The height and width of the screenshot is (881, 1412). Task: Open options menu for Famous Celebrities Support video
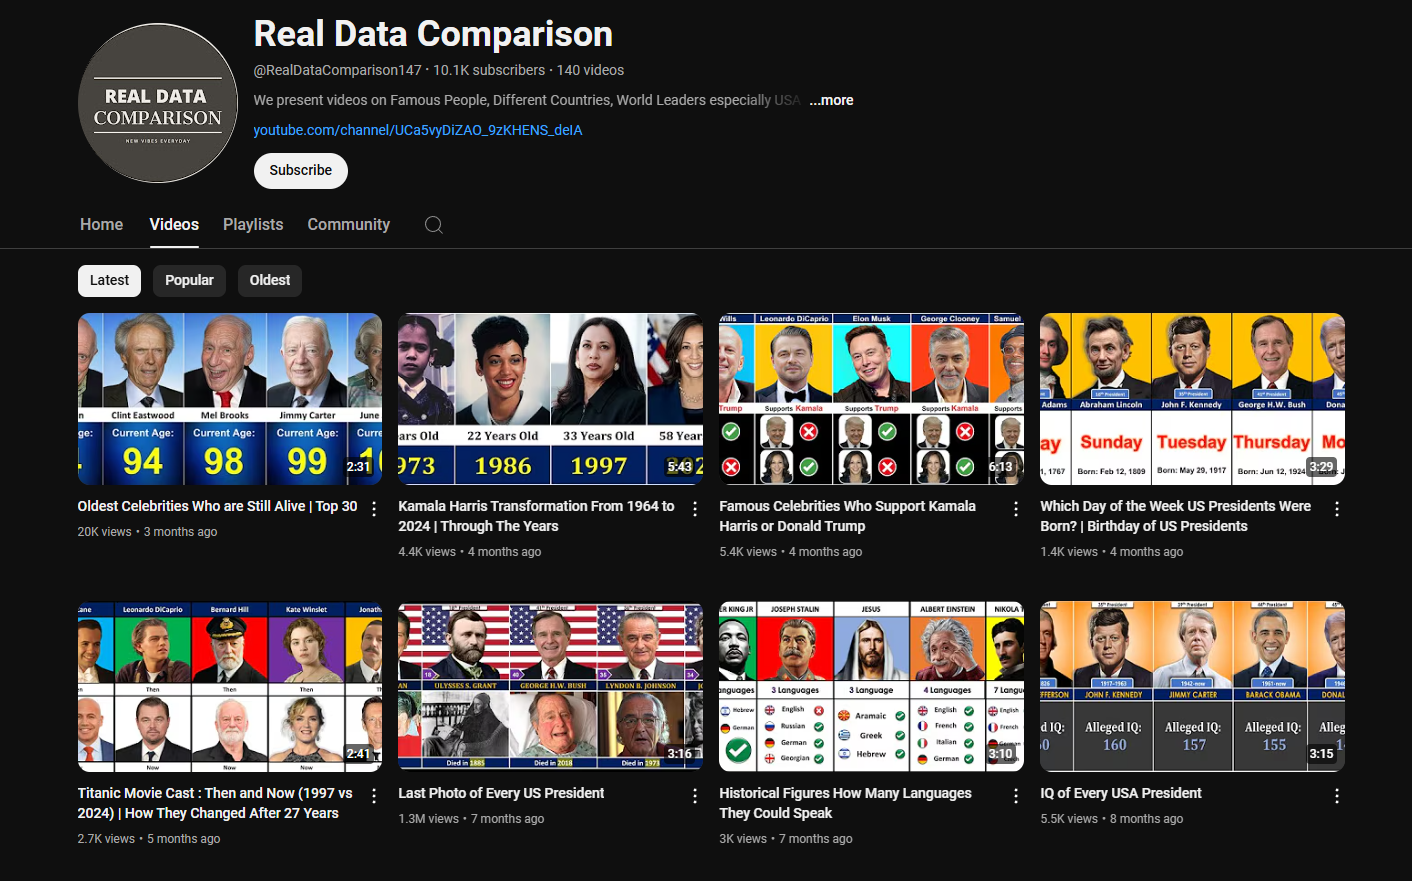click(x=1016, y=509)
